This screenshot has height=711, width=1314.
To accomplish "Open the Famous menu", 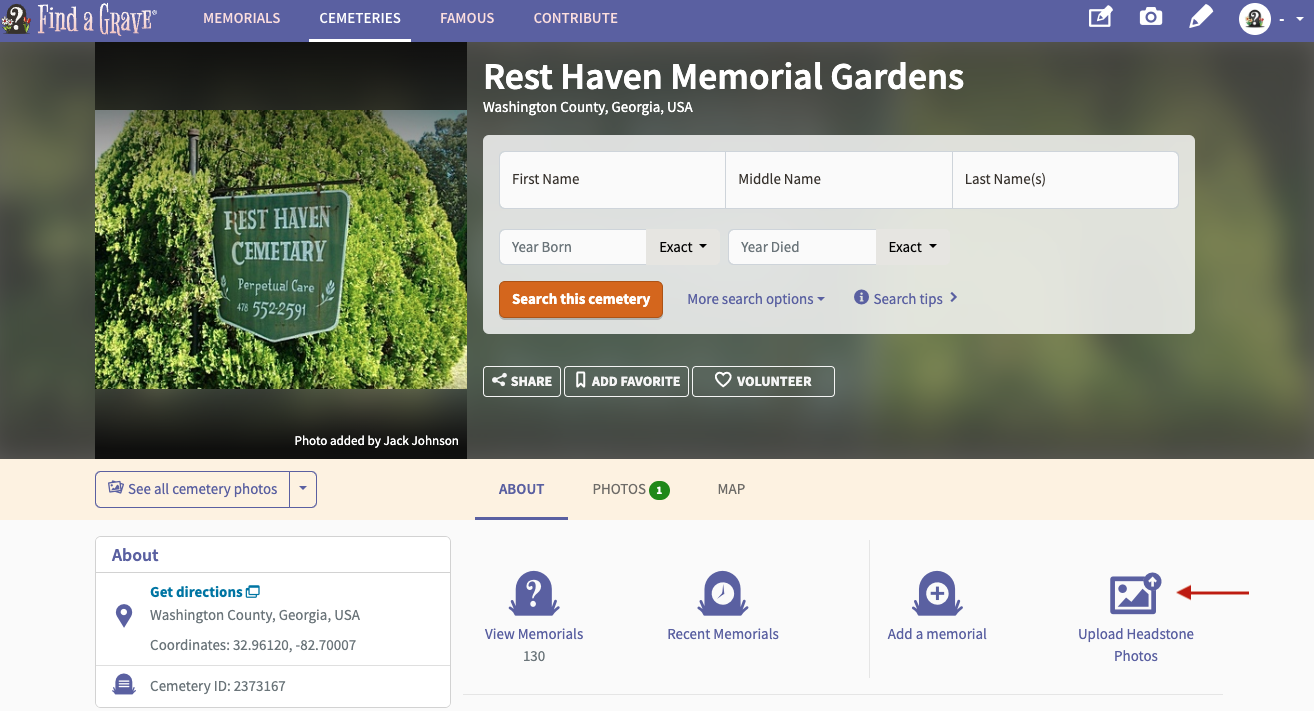I will point(467,18).
